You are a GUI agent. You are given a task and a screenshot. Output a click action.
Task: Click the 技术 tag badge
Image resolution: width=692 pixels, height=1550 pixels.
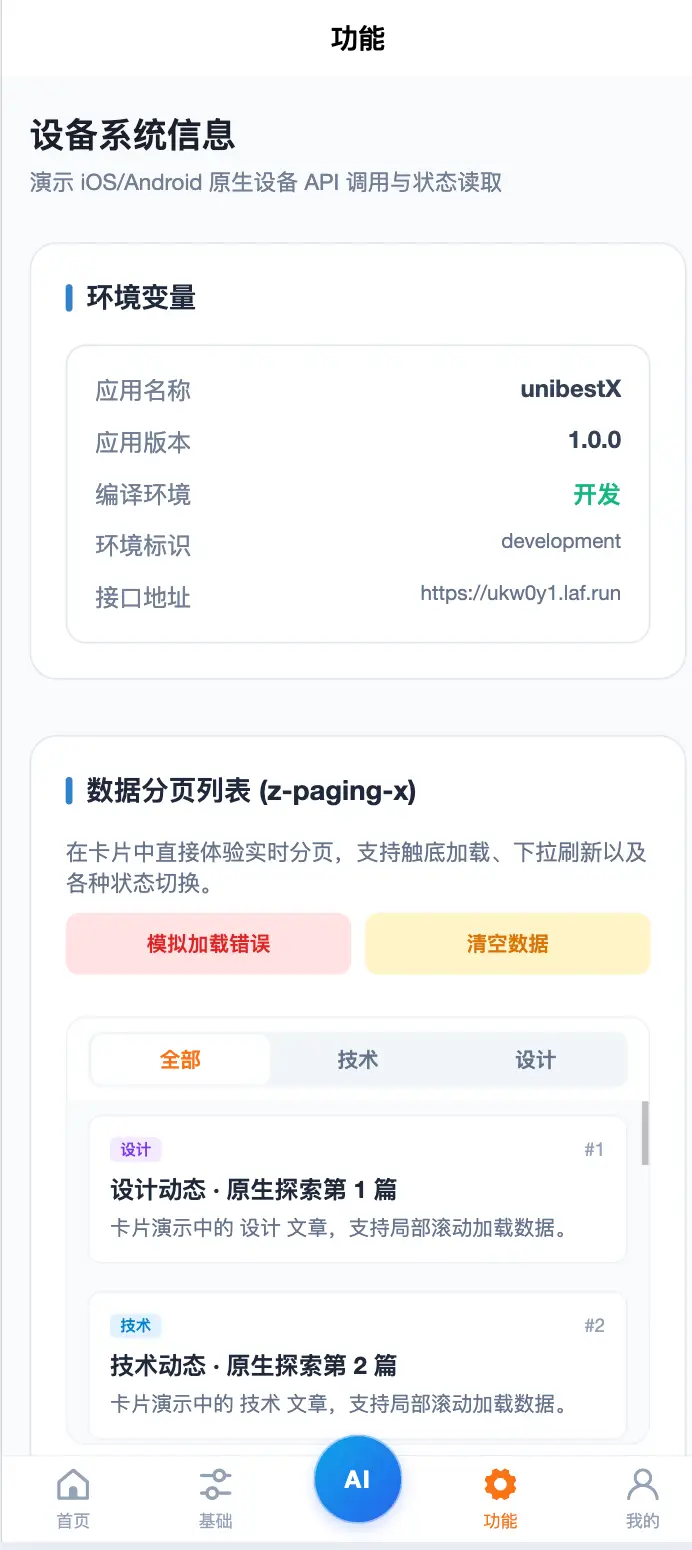tap(136, 1325)
